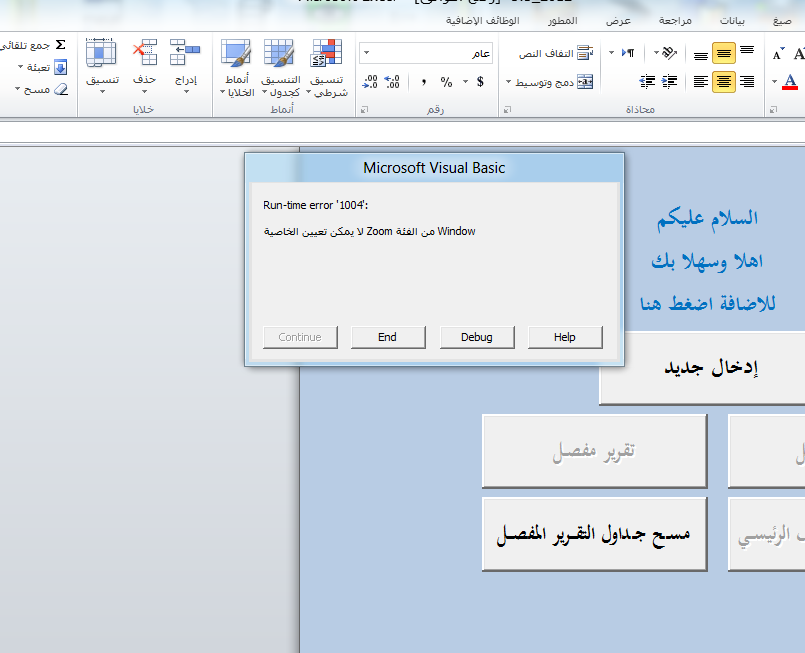The height and width of the screenshot is (653, 805).
Task: Click Debug in the error dialog
Action: point(477,337)
